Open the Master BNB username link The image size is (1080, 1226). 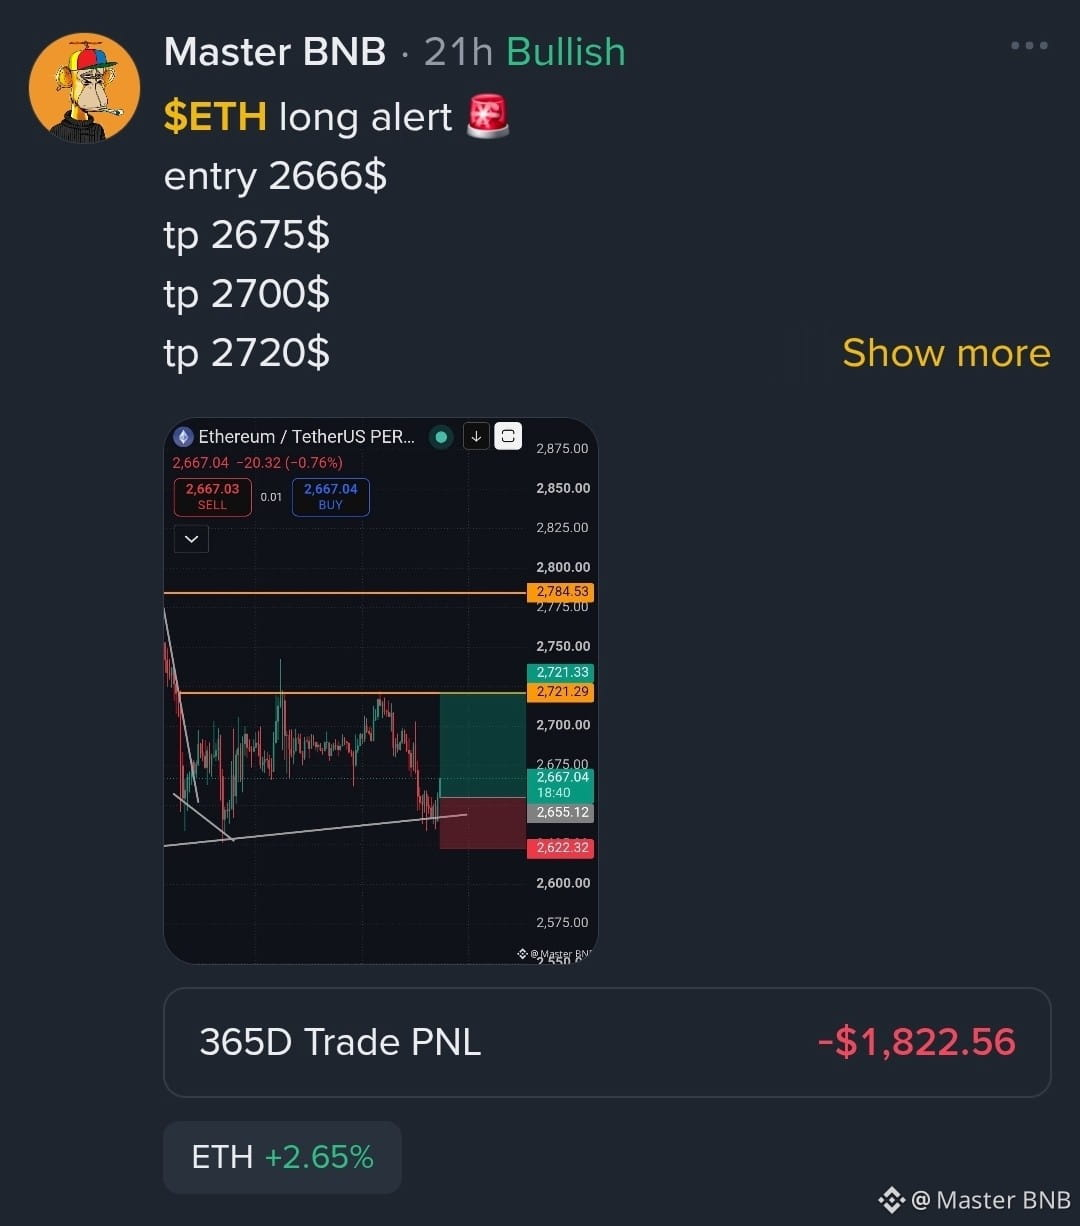[275, 52]
